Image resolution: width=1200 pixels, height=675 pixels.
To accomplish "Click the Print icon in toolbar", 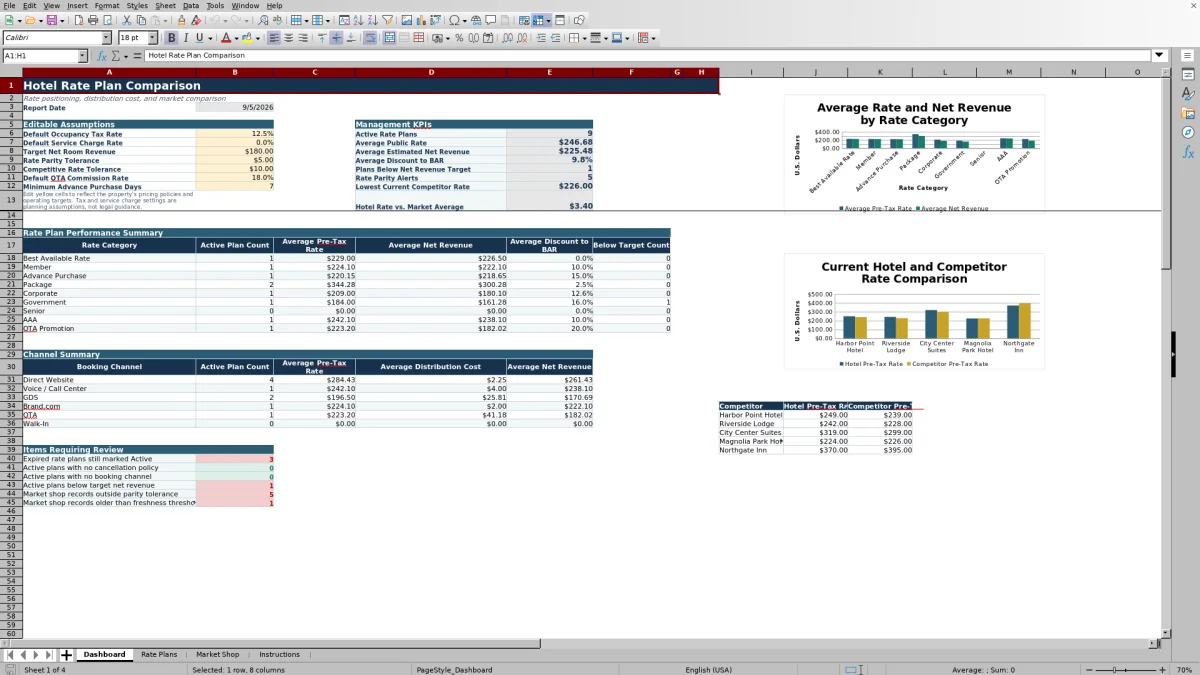I will point(93,20).
